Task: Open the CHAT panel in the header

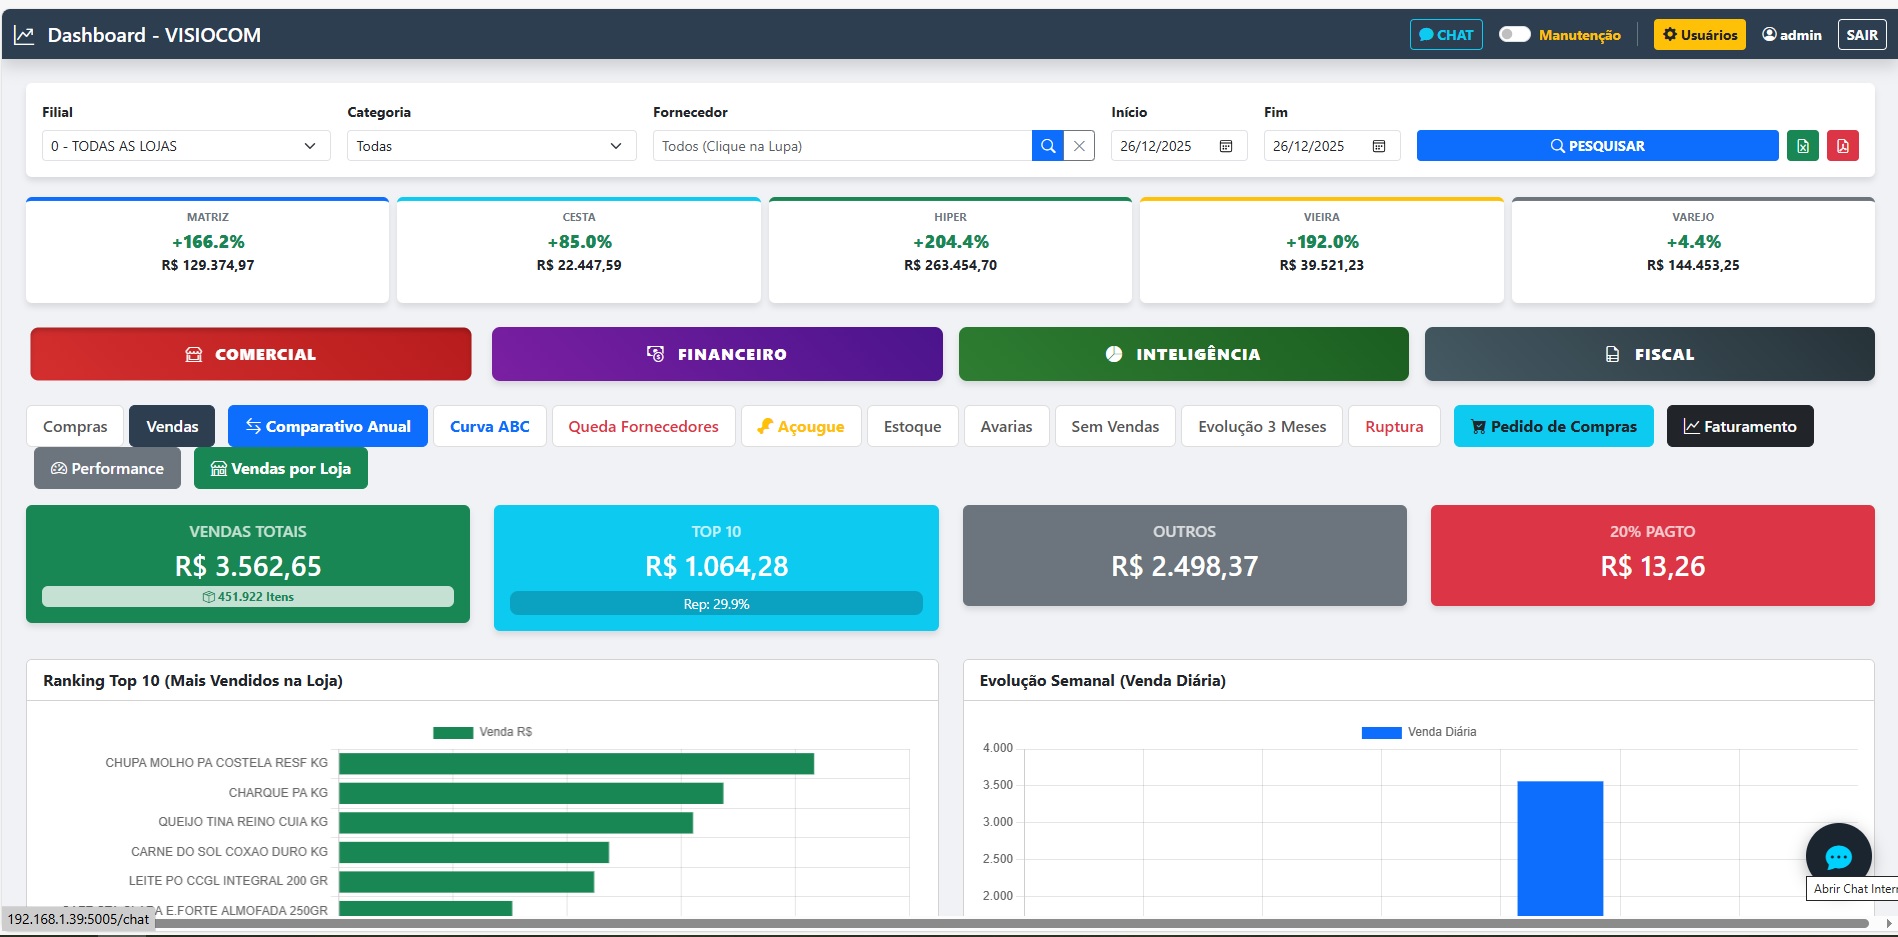Action: click(x=1446, y=34)
